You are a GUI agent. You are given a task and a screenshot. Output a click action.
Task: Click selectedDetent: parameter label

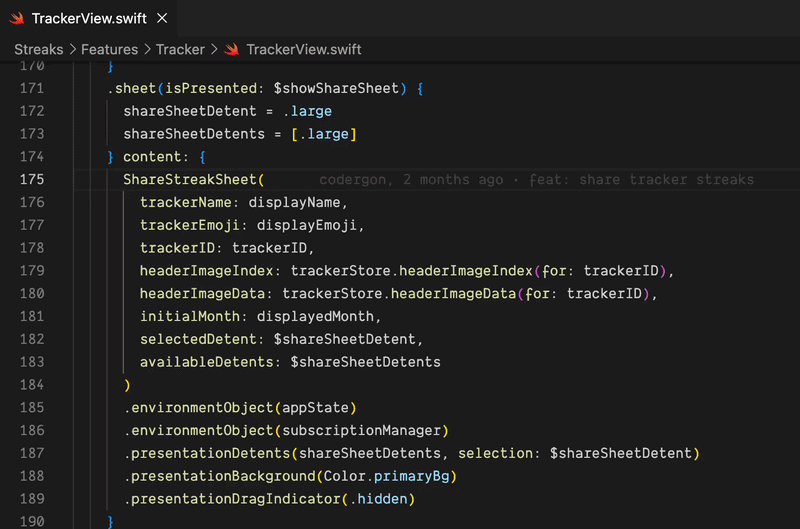pyautogui.click(x=202, y=339)
